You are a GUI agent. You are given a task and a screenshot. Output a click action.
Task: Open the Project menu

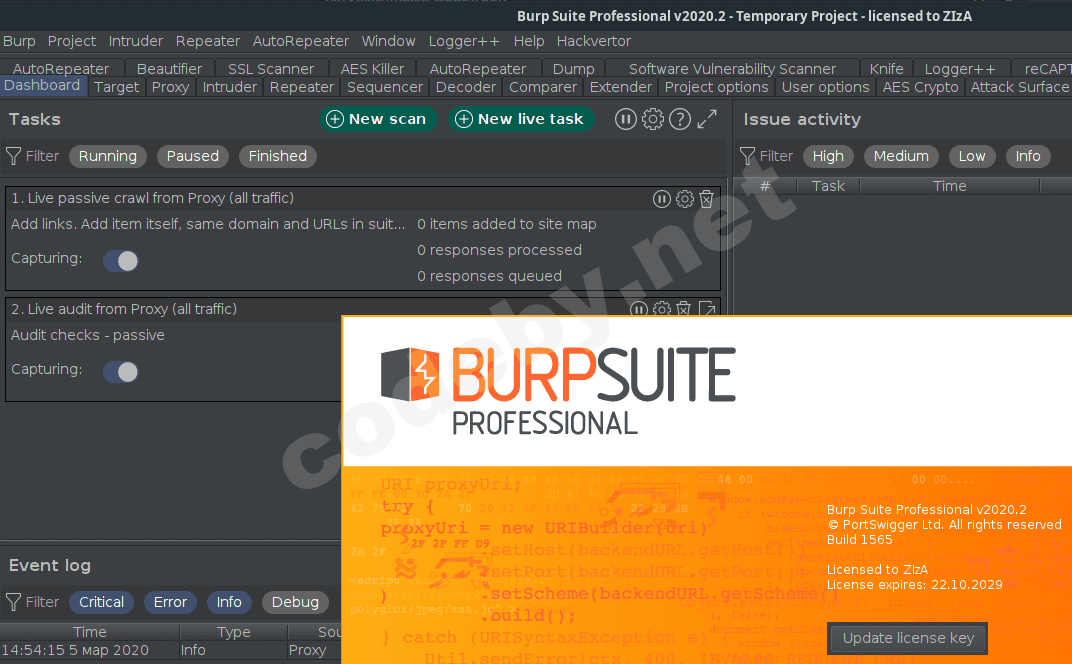72,41
